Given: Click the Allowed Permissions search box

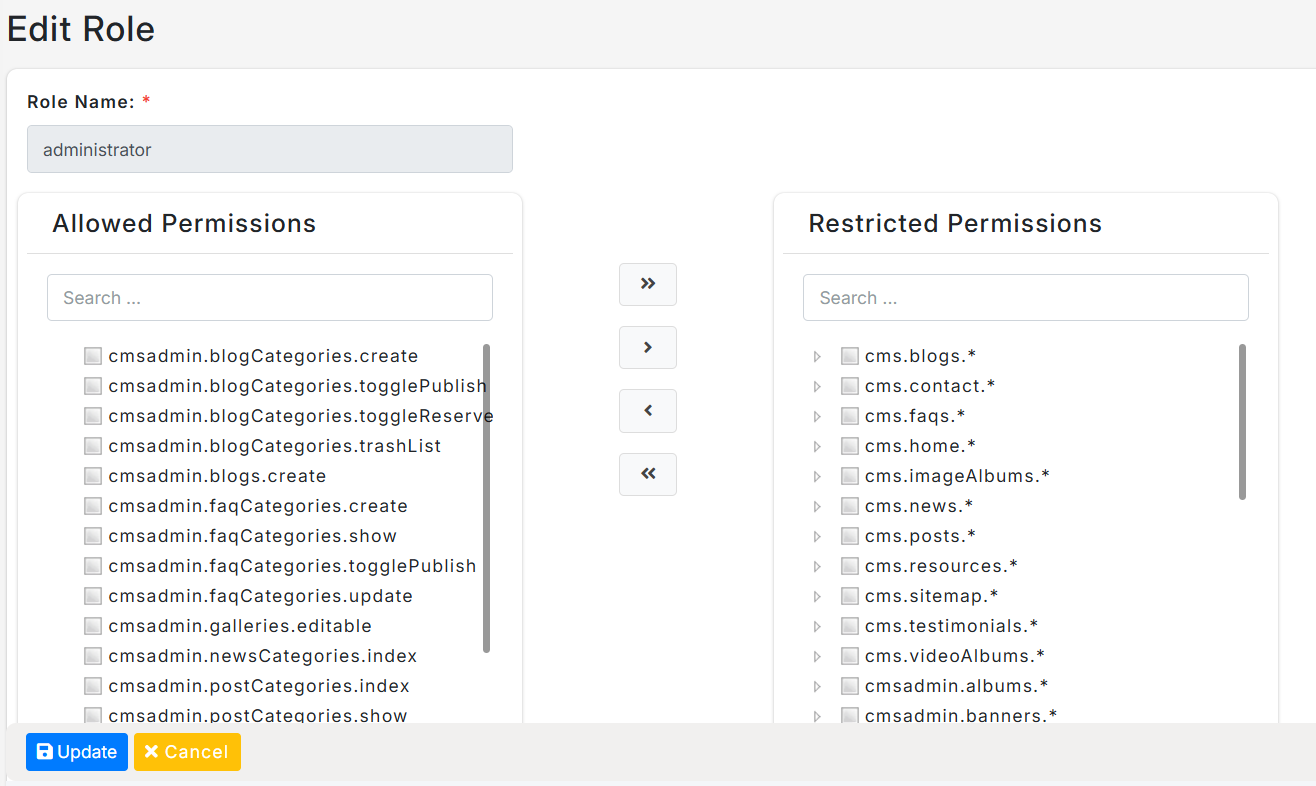Looking at the screenshot, I should pos(270,298).
